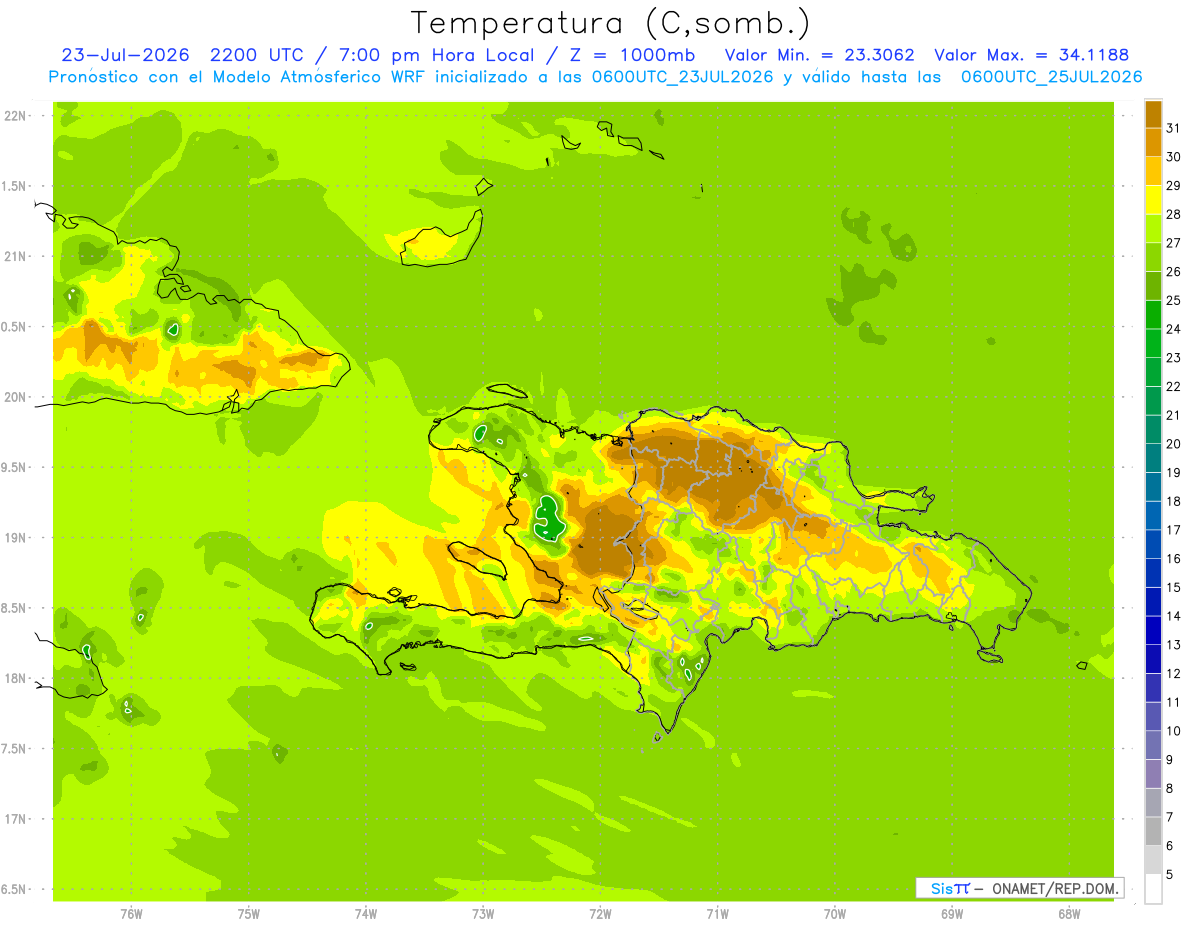The image size is (1200, 927).
Task: Pick legend swatch between 25 and 26
Action: [x=1153, y=286]
